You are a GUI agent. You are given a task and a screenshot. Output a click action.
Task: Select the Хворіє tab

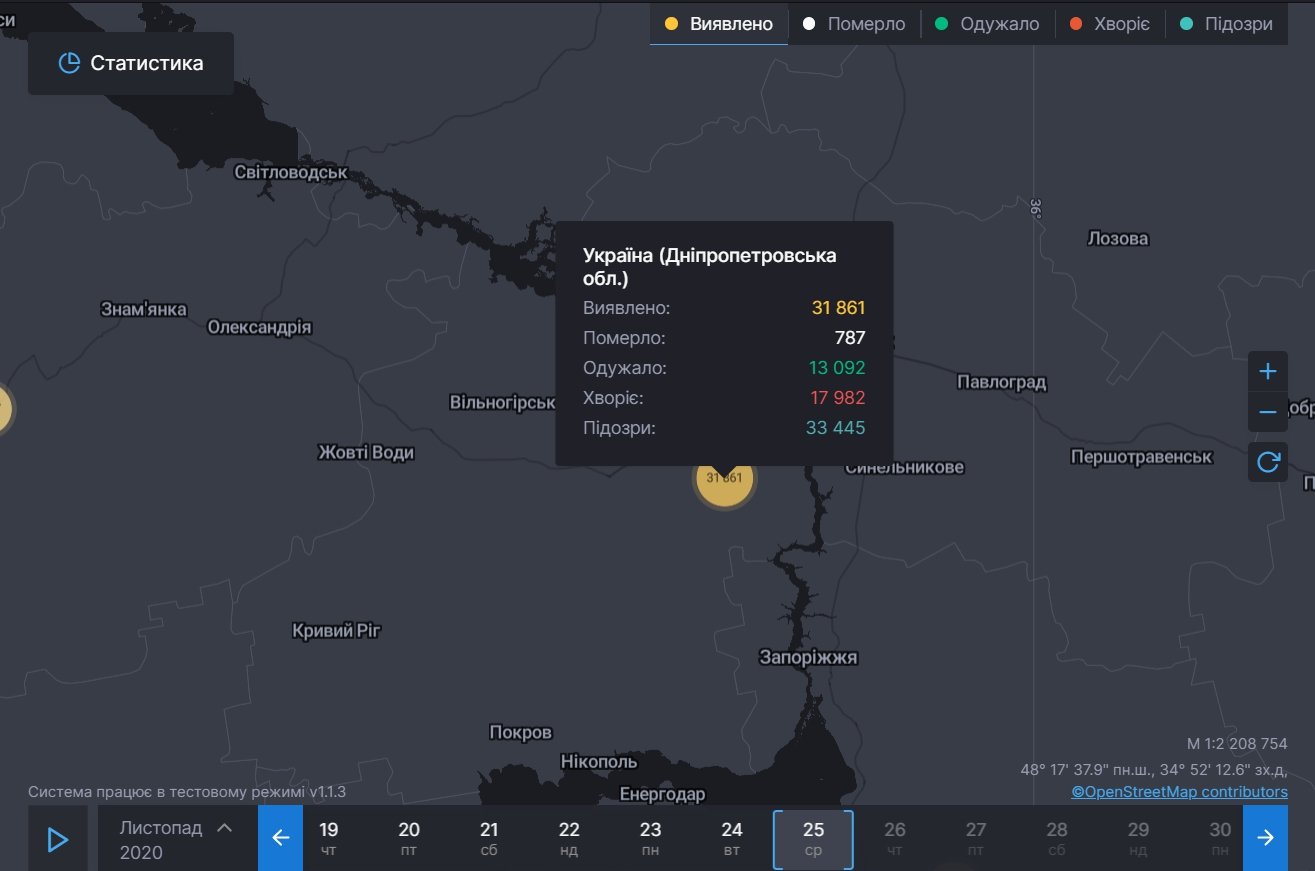pos(1110,24)
